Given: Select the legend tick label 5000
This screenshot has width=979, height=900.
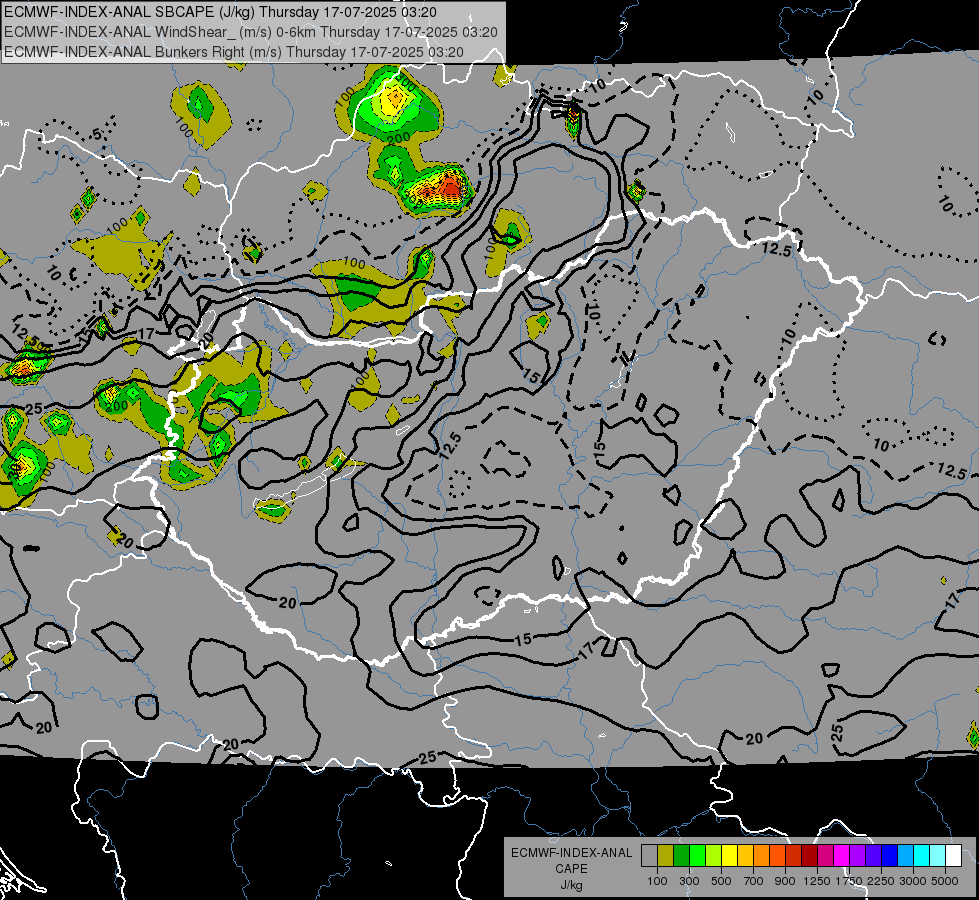Looking at the screenshot, I should [945, 881].
